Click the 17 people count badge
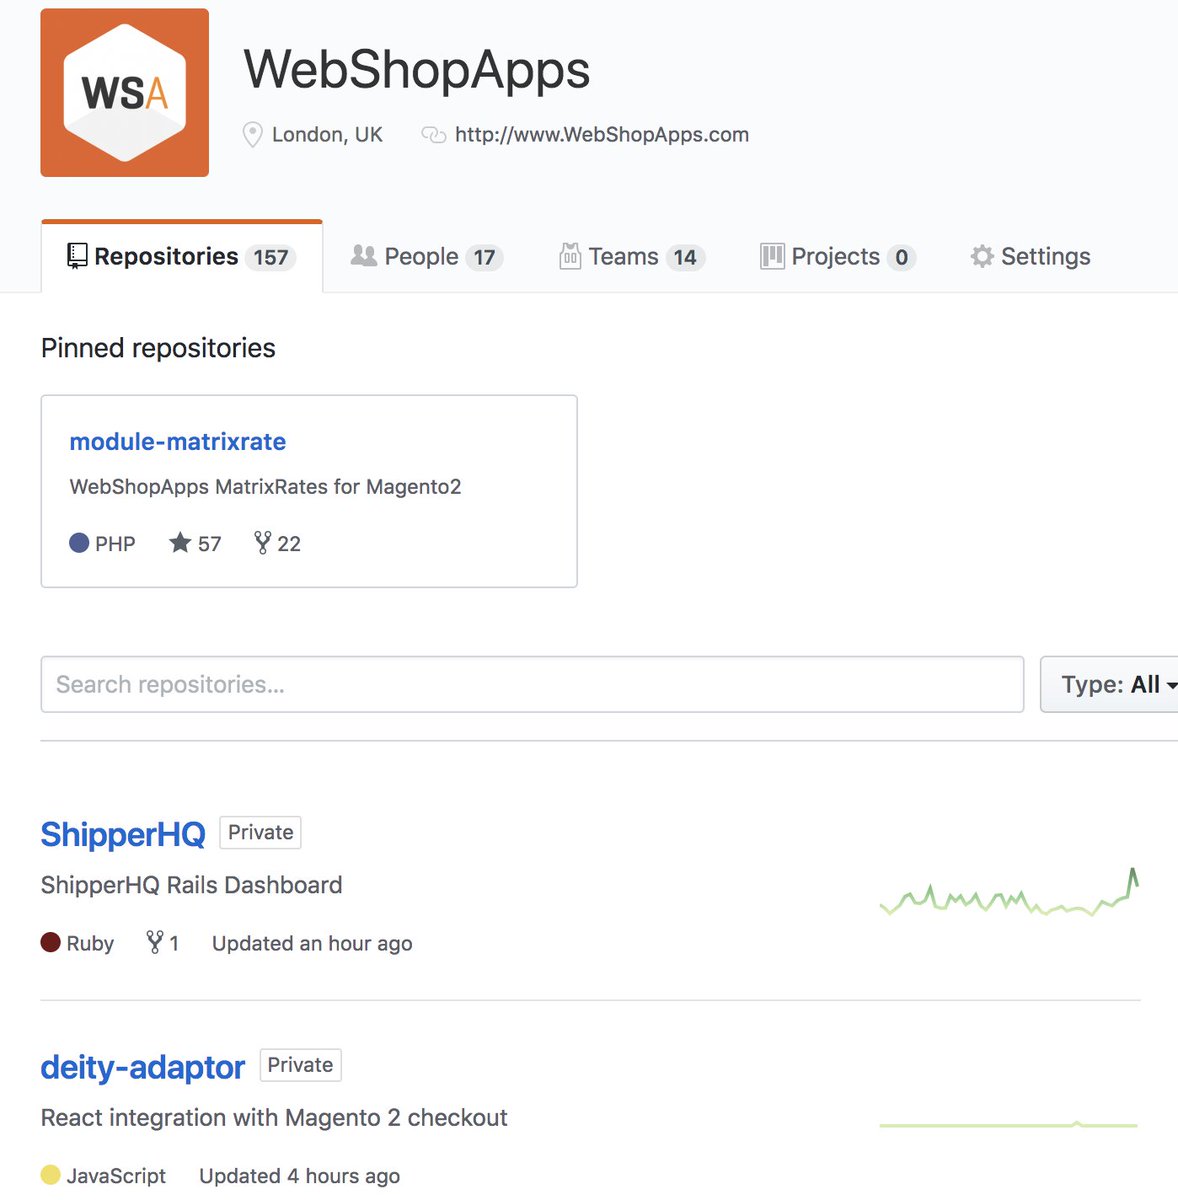1178x1200 pixels. 484,258
